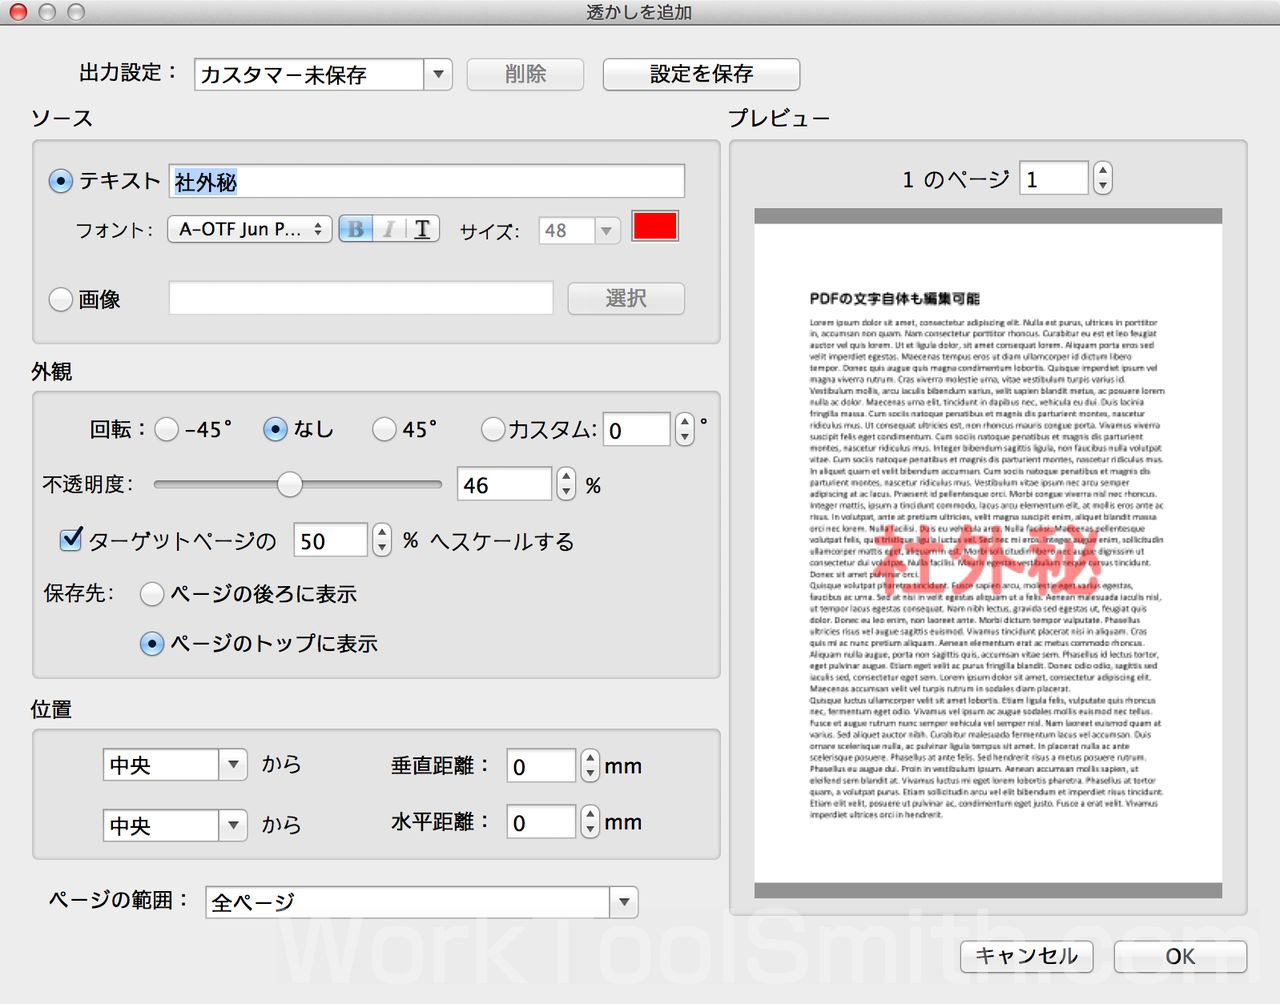Click the custom rotation angle stepper
Screen dimensions: 1280x1004
point(684,430)
